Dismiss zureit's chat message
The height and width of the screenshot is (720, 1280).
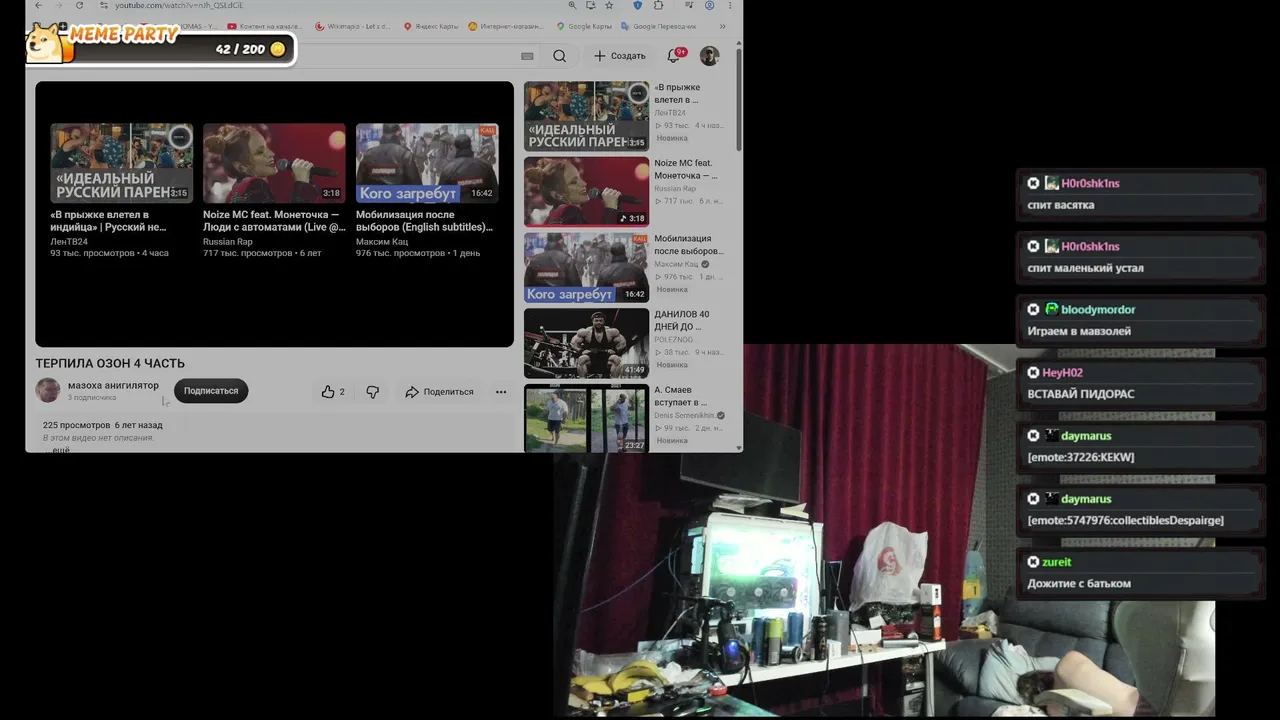point(1033,561)
